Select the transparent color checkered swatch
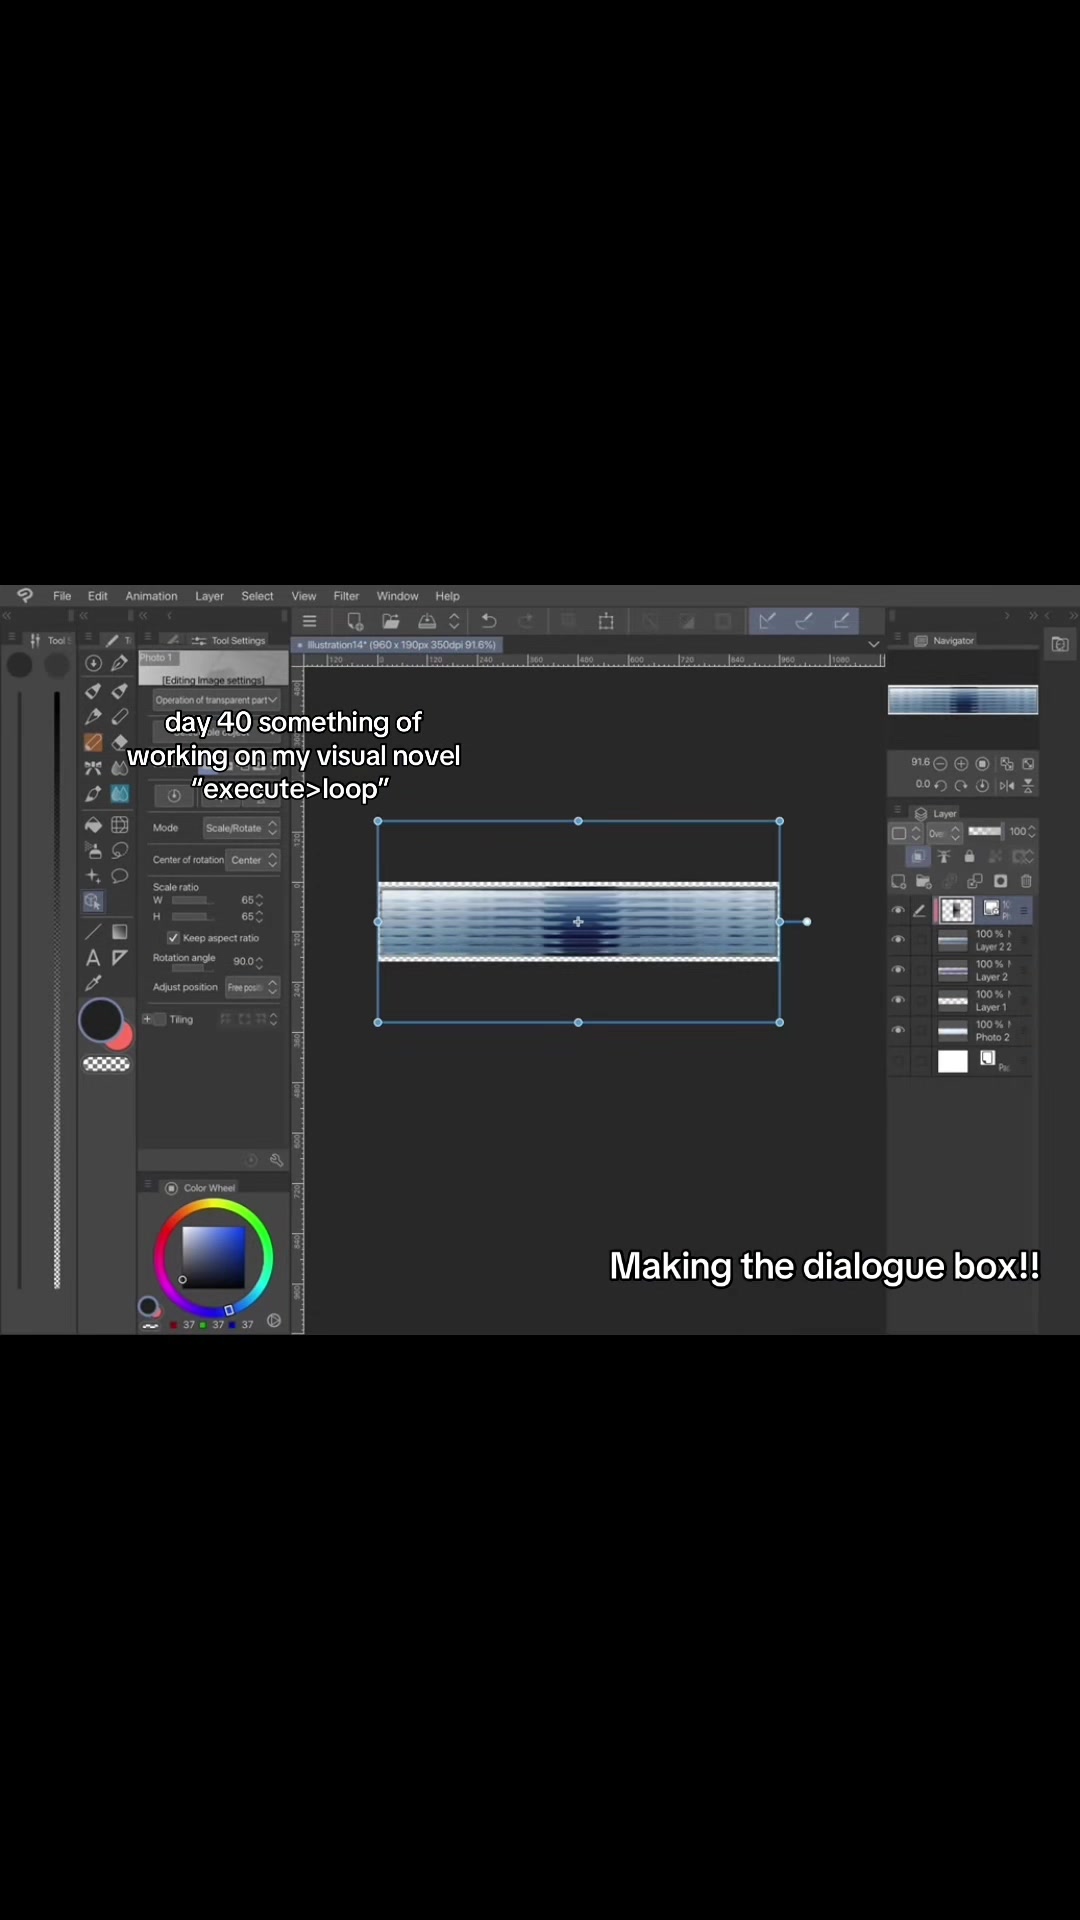Image resolution: width=1080 pixels, height=1920 pixels. pyautogui.click(x=106, y=1064)
